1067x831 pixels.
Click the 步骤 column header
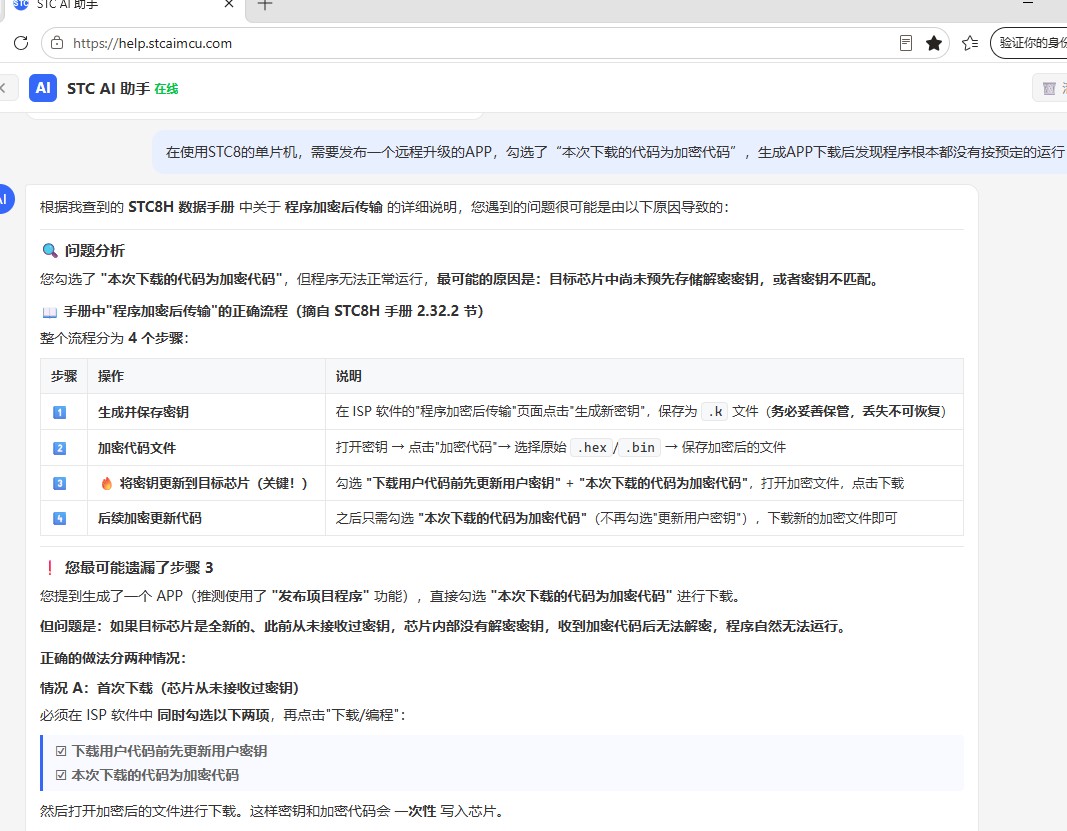[x=64, y=376]
